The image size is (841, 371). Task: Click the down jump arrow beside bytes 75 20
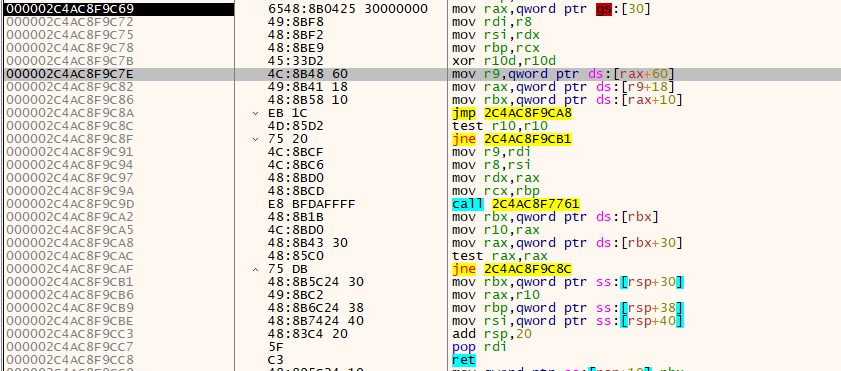(256, 139)
